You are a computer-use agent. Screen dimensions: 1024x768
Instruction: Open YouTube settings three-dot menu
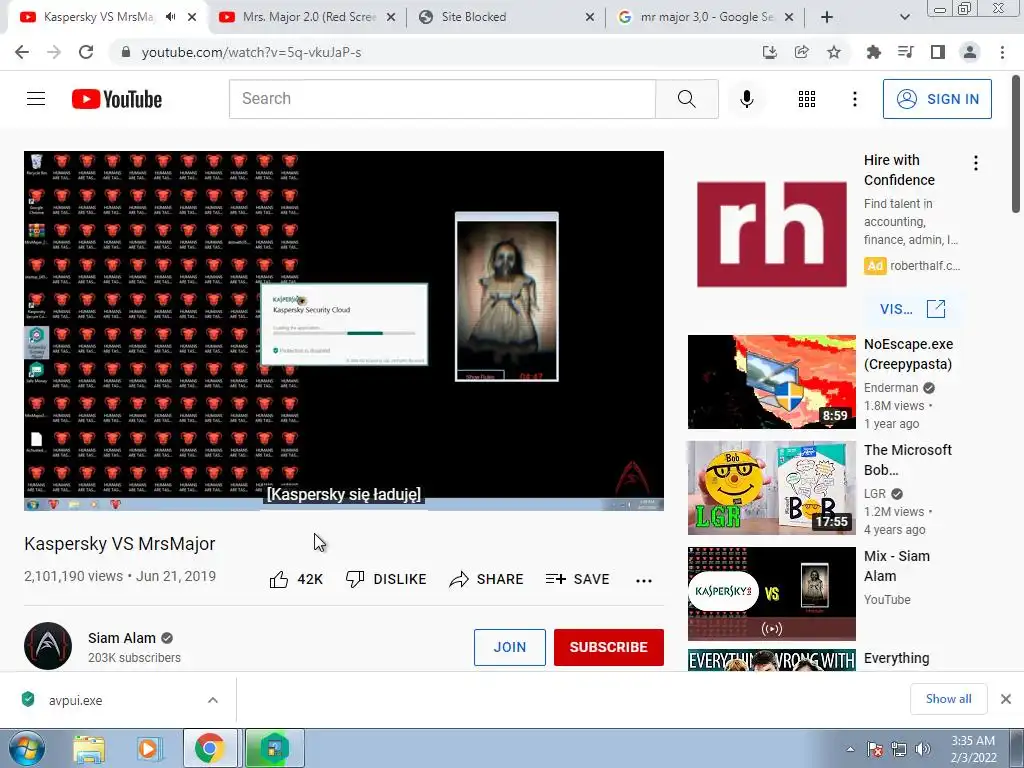tap(855, 99)
